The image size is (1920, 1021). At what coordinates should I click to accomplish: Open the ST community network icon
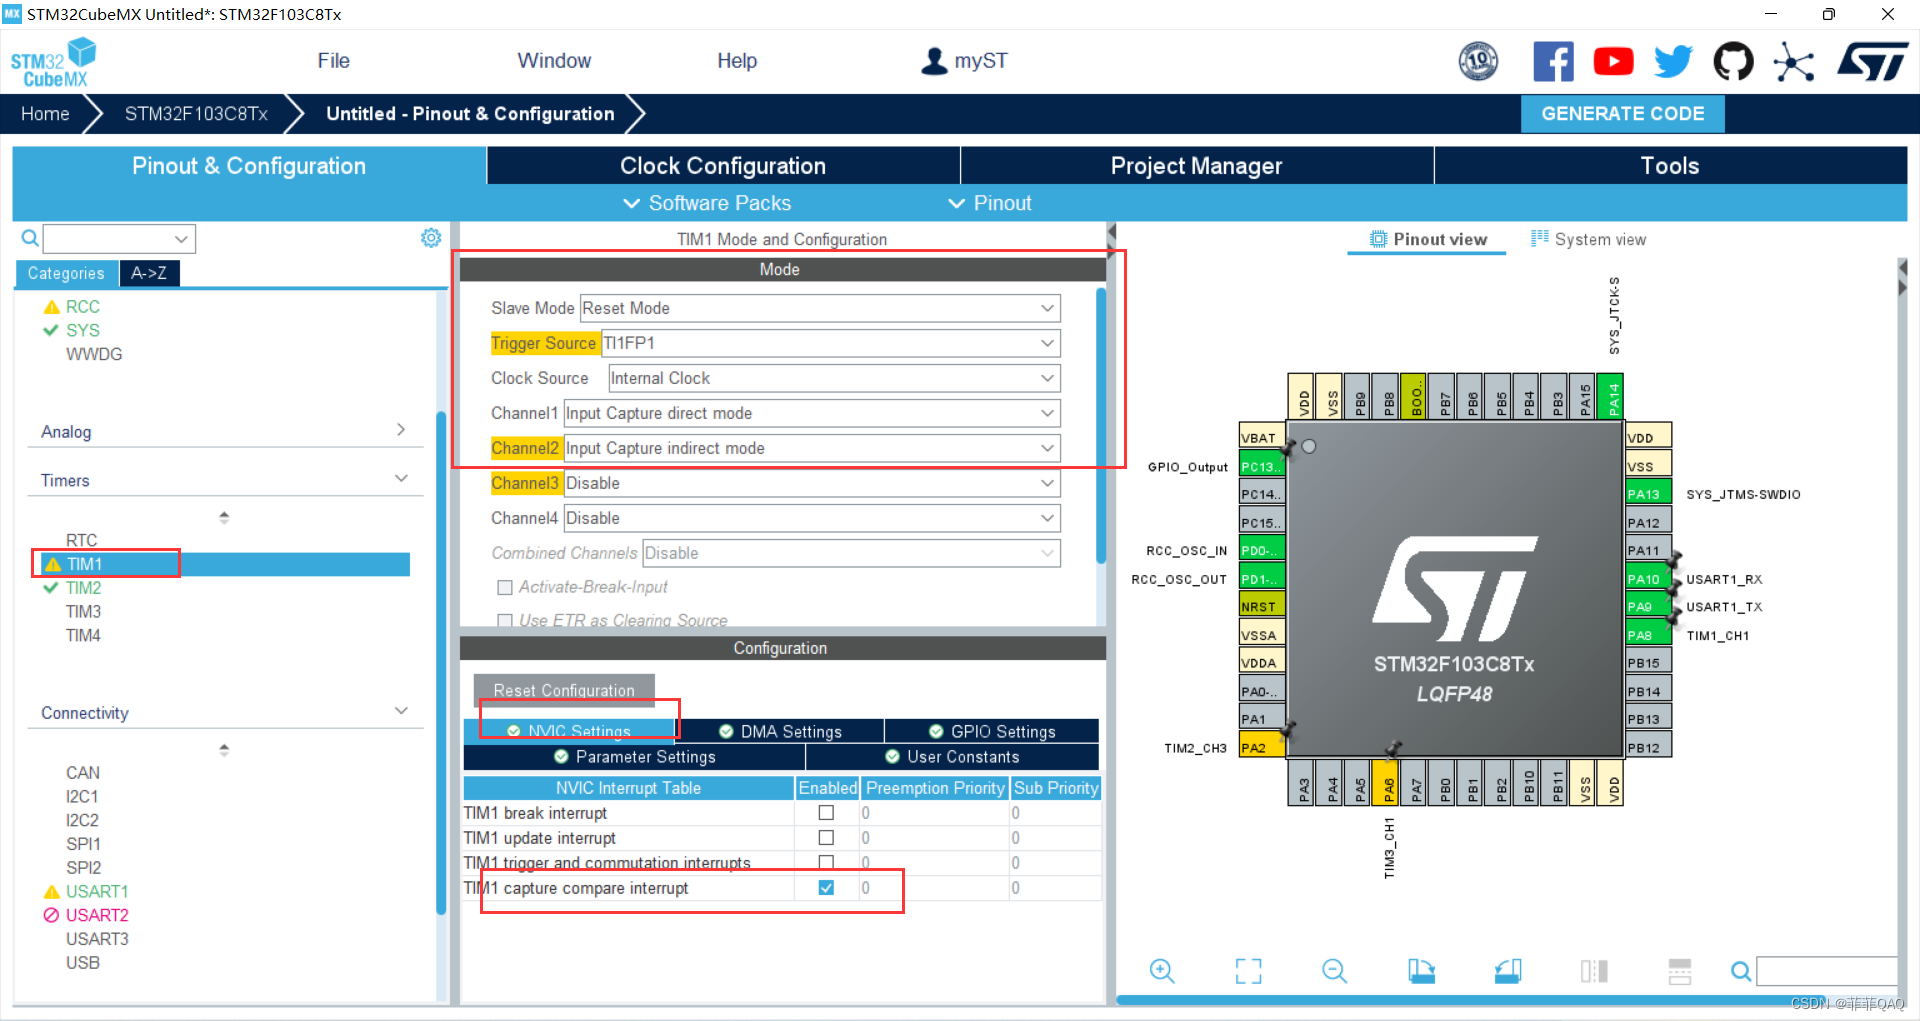tap(1793, 62)
